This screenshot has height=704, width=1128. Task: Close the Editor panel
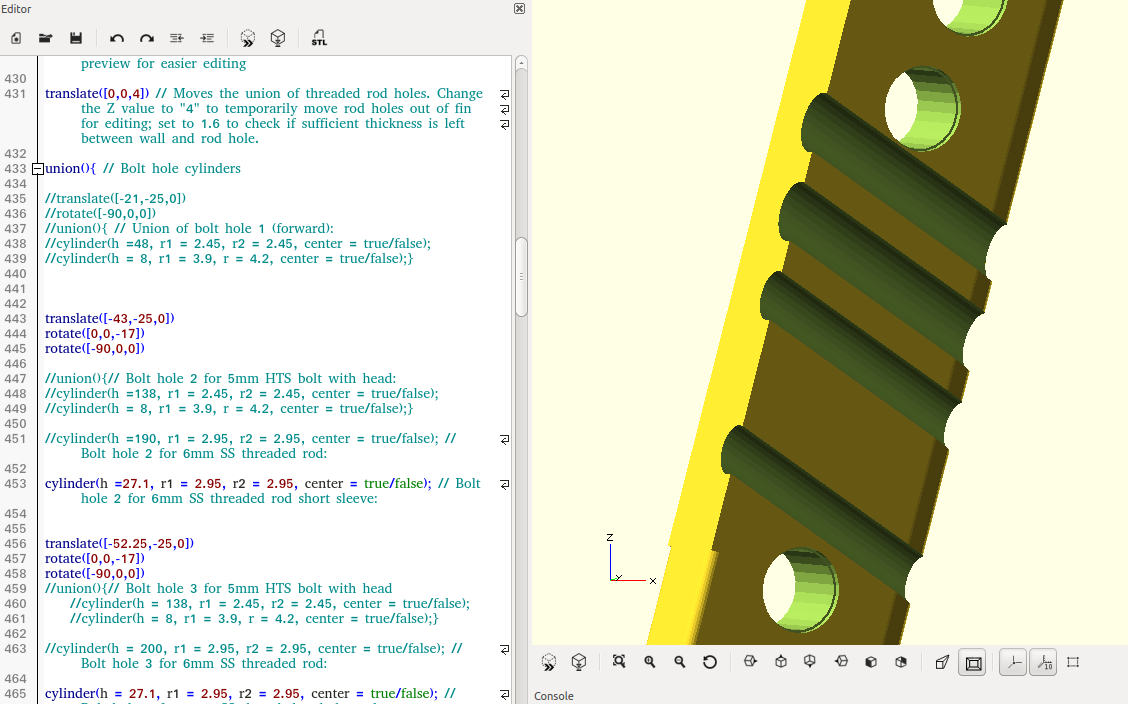pos(519,8)
